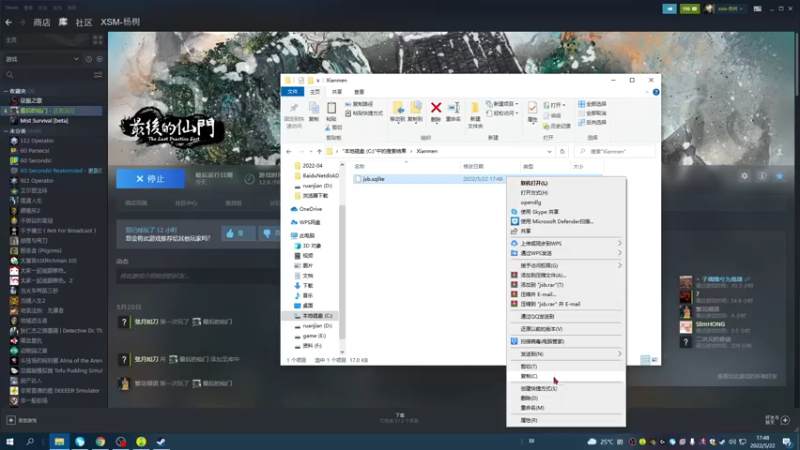Screen dimensions: 800x450
Task: Click the Steam game info icon
Action: [762, 176]
